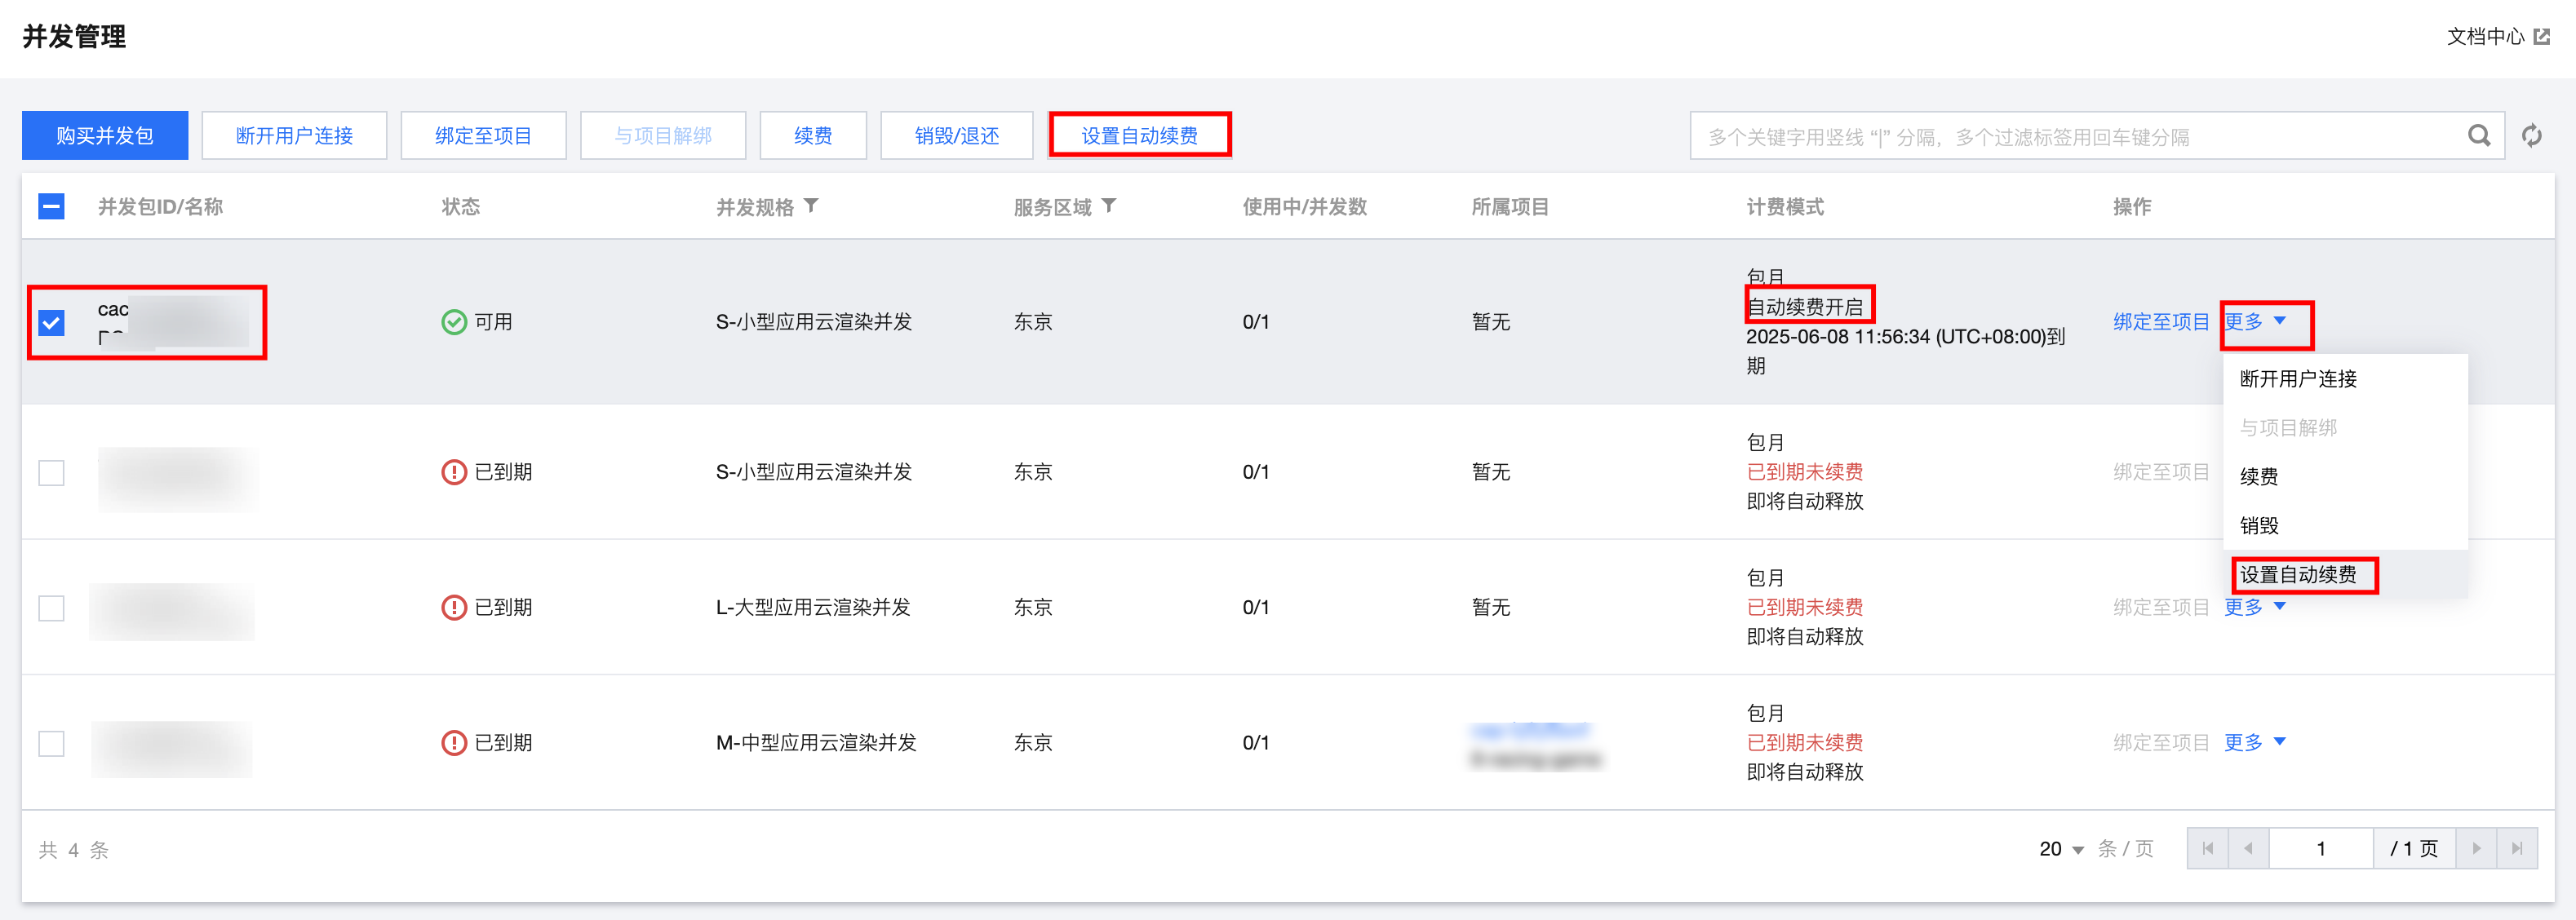Viewport: 2576px width, 920px height.
Task: Go to the next page arrow
Action: (x=2476, y=848)
